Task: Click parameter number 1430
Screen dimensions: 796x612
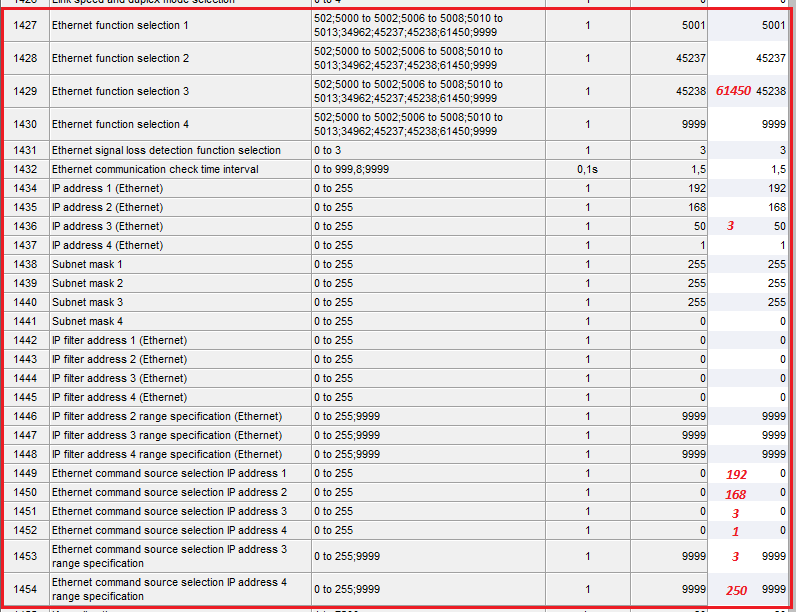Action: coord(25,124)
